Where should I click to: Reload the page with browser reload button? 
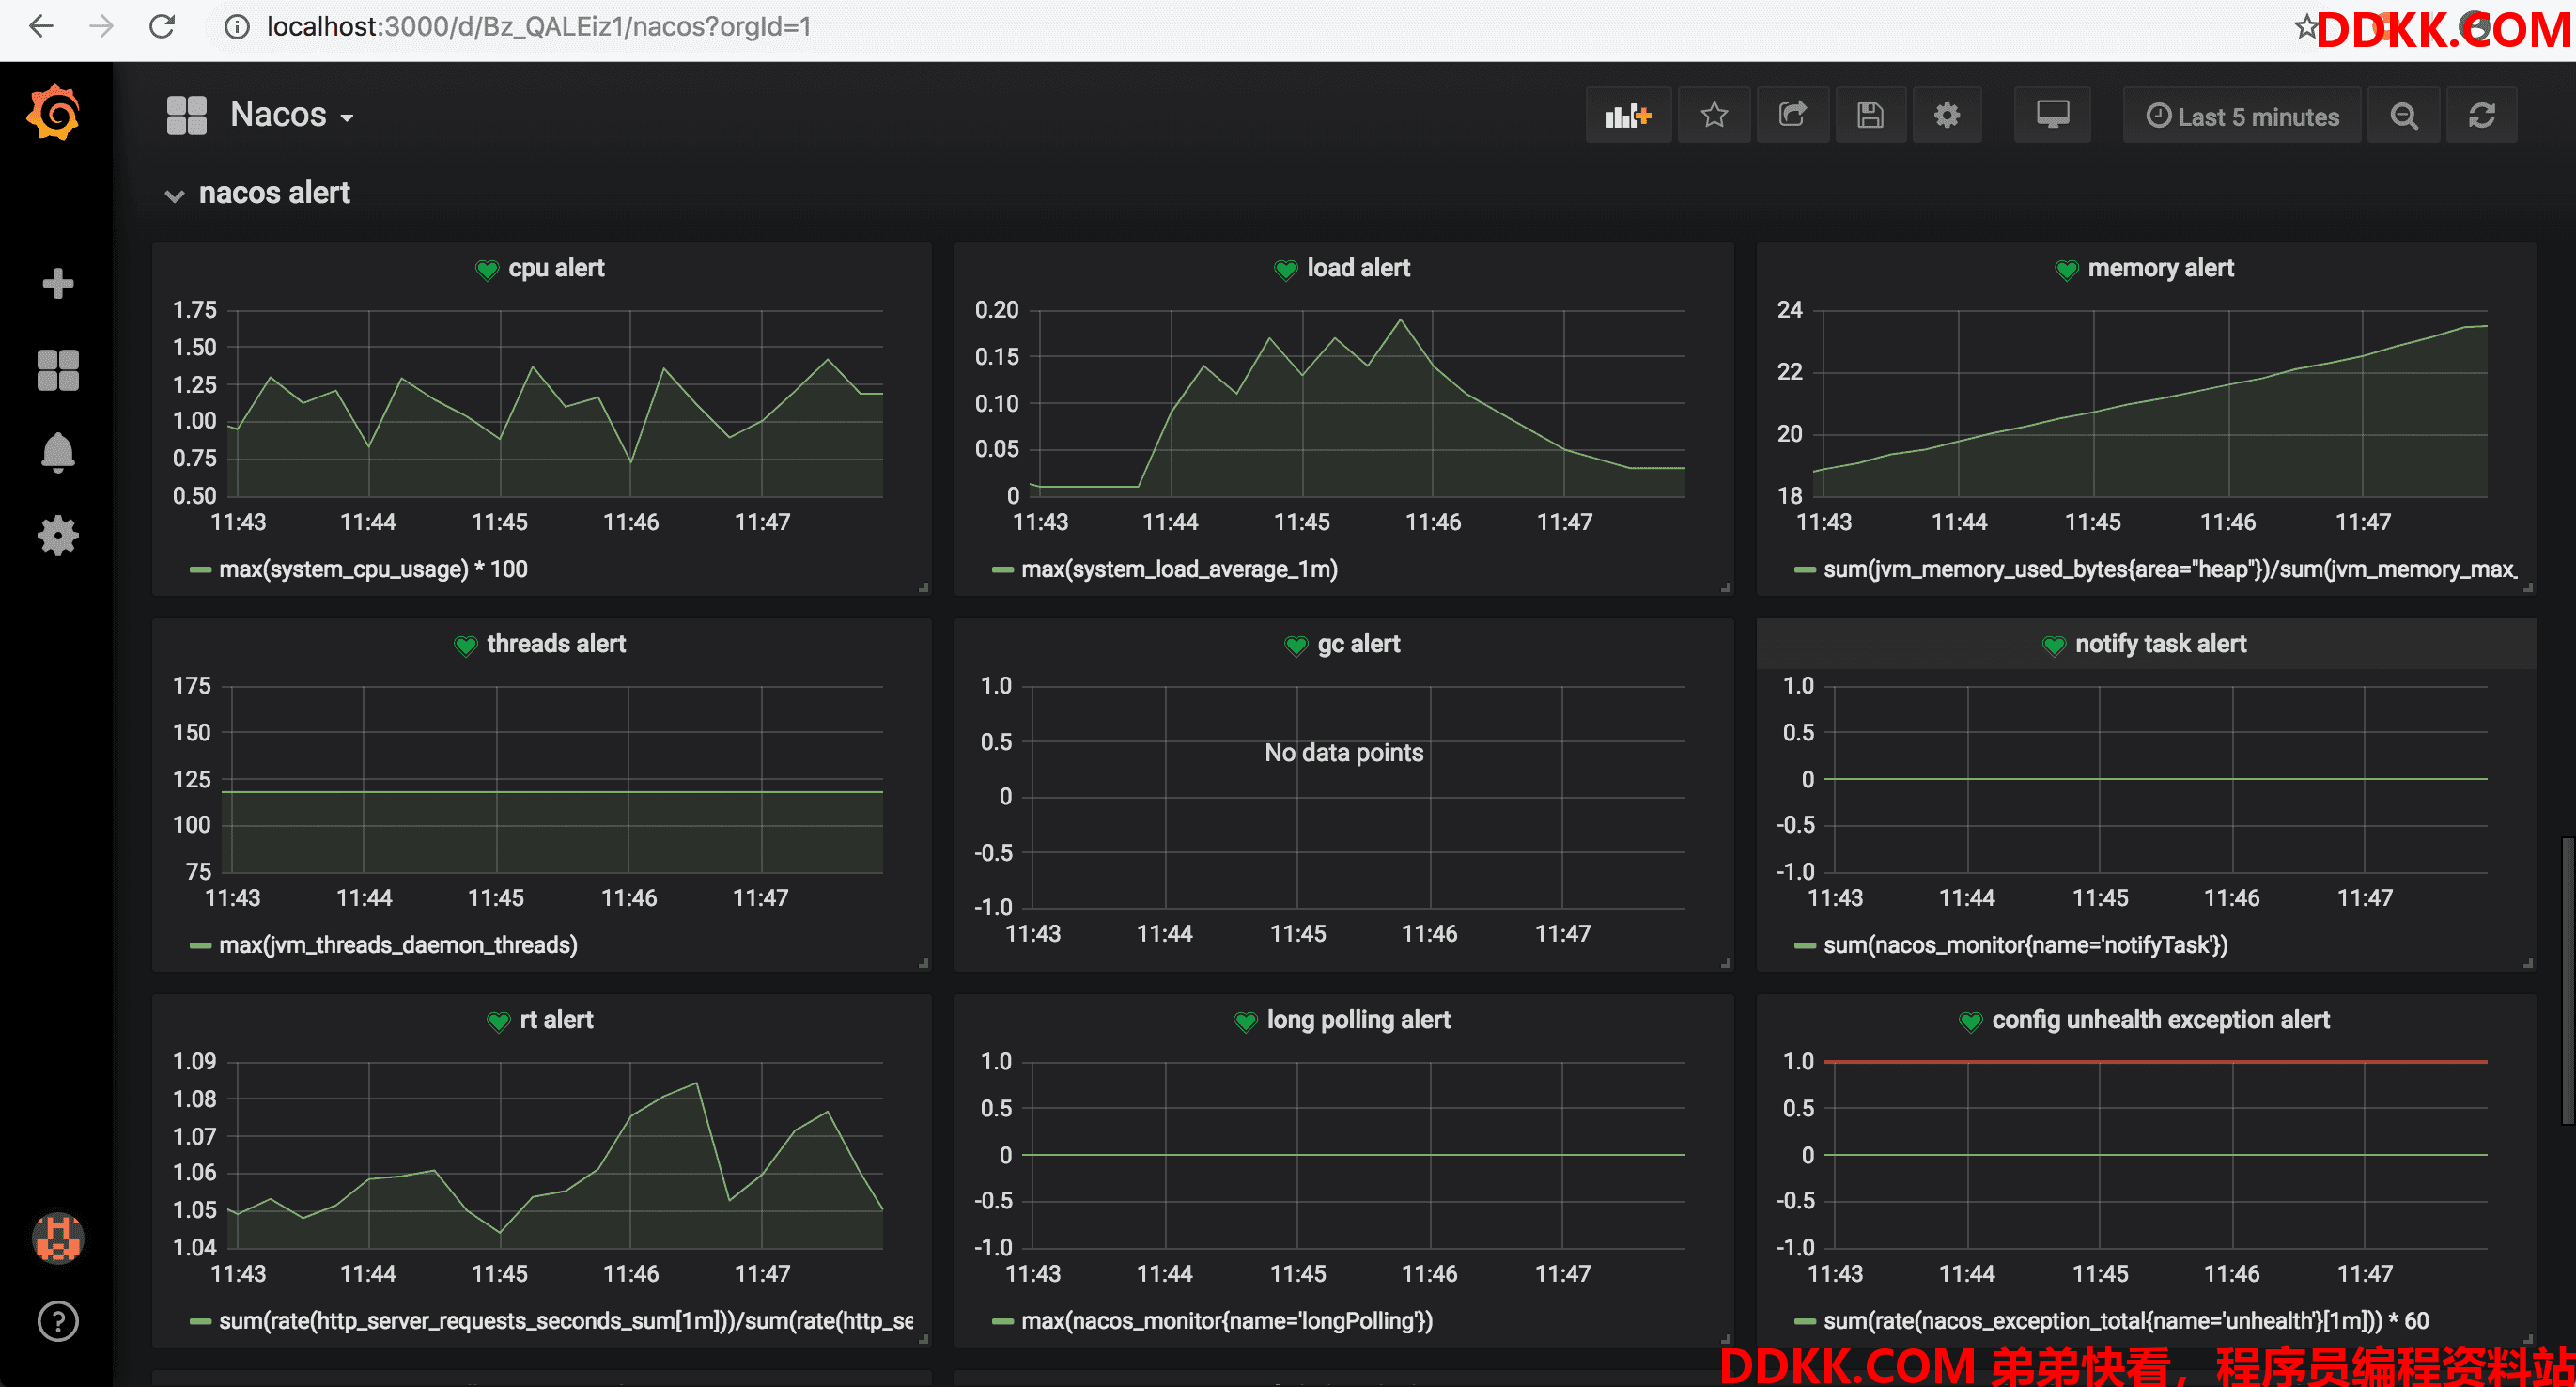(x=162, y=27)
